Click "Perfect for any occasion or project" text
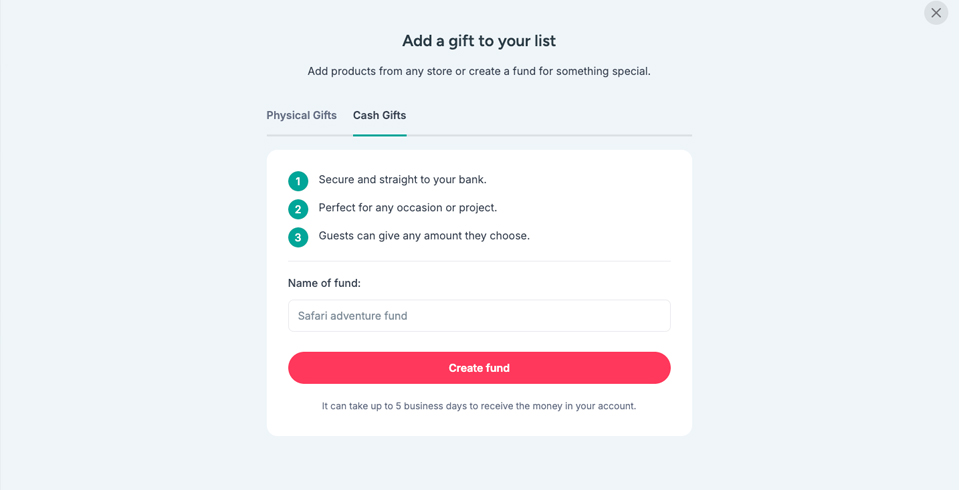This screenshot has height=490, width=960. pyautogui.click(x=407, y=208)
